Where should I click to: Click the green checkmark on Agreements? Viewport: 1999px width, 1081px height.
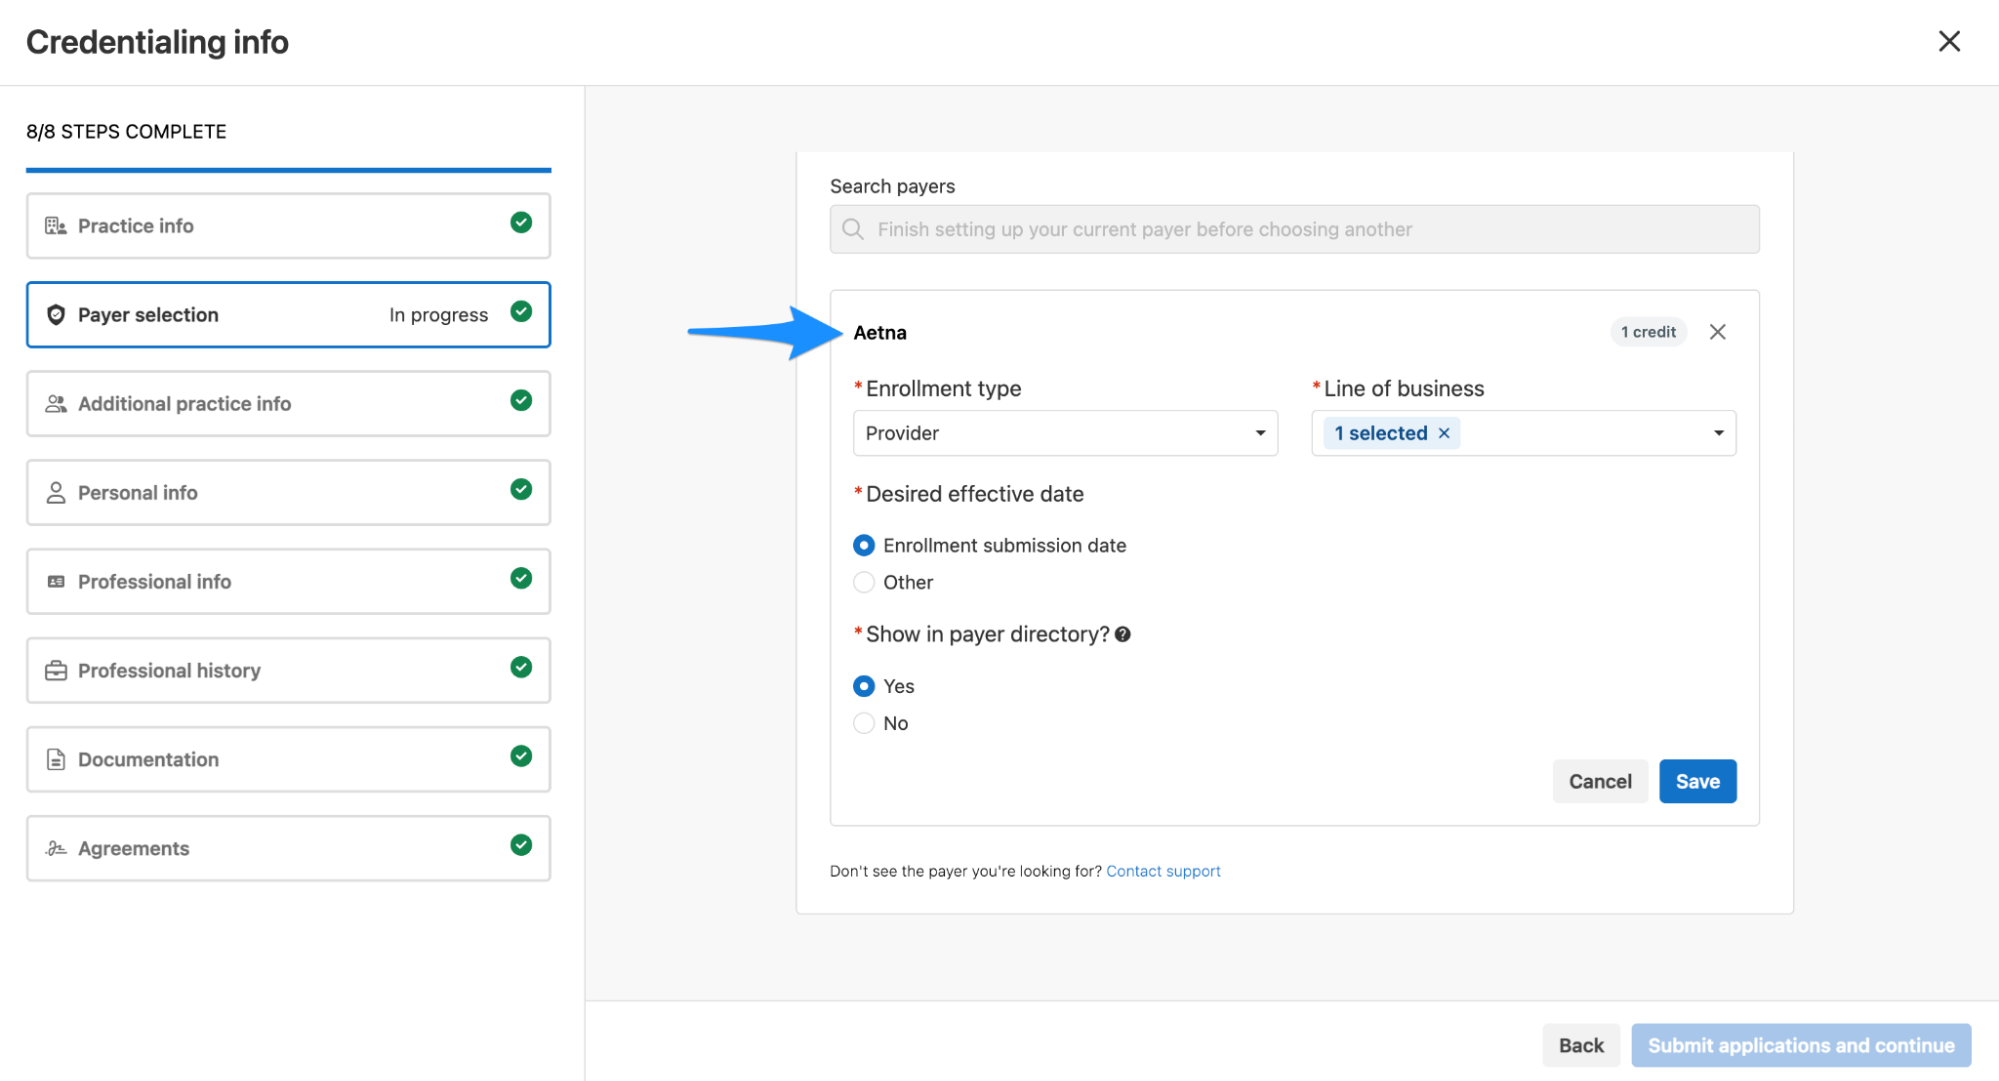point(521,845)
